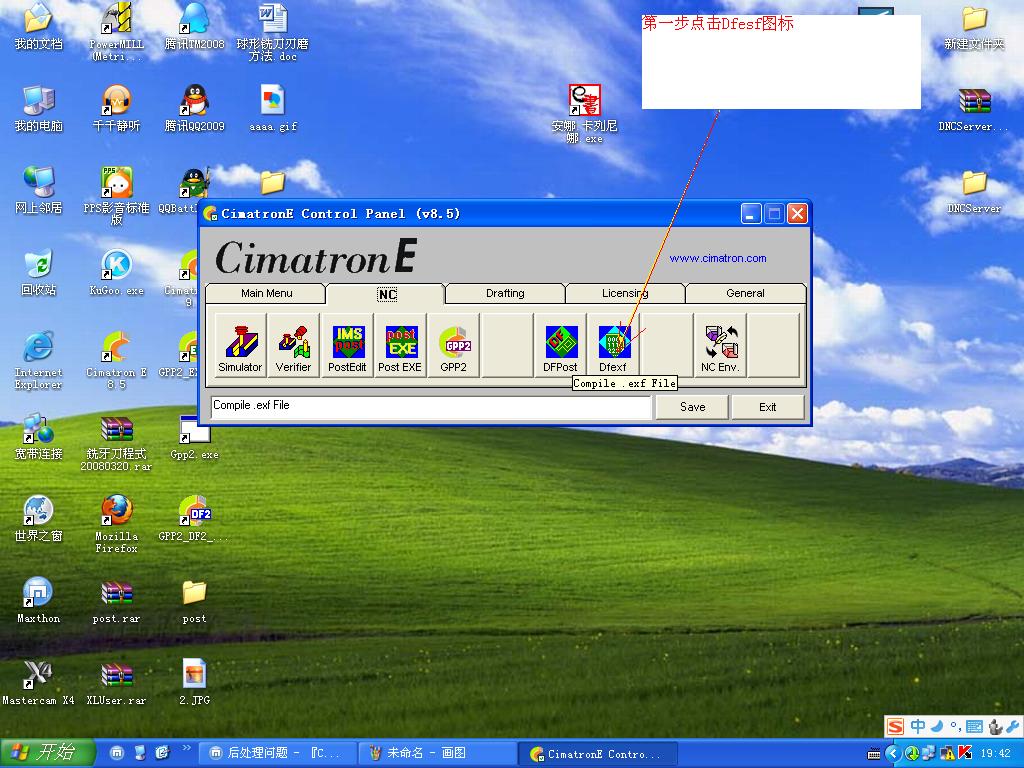Select the 腾讯TM2008 desktop icon

(x=195, y=27)
